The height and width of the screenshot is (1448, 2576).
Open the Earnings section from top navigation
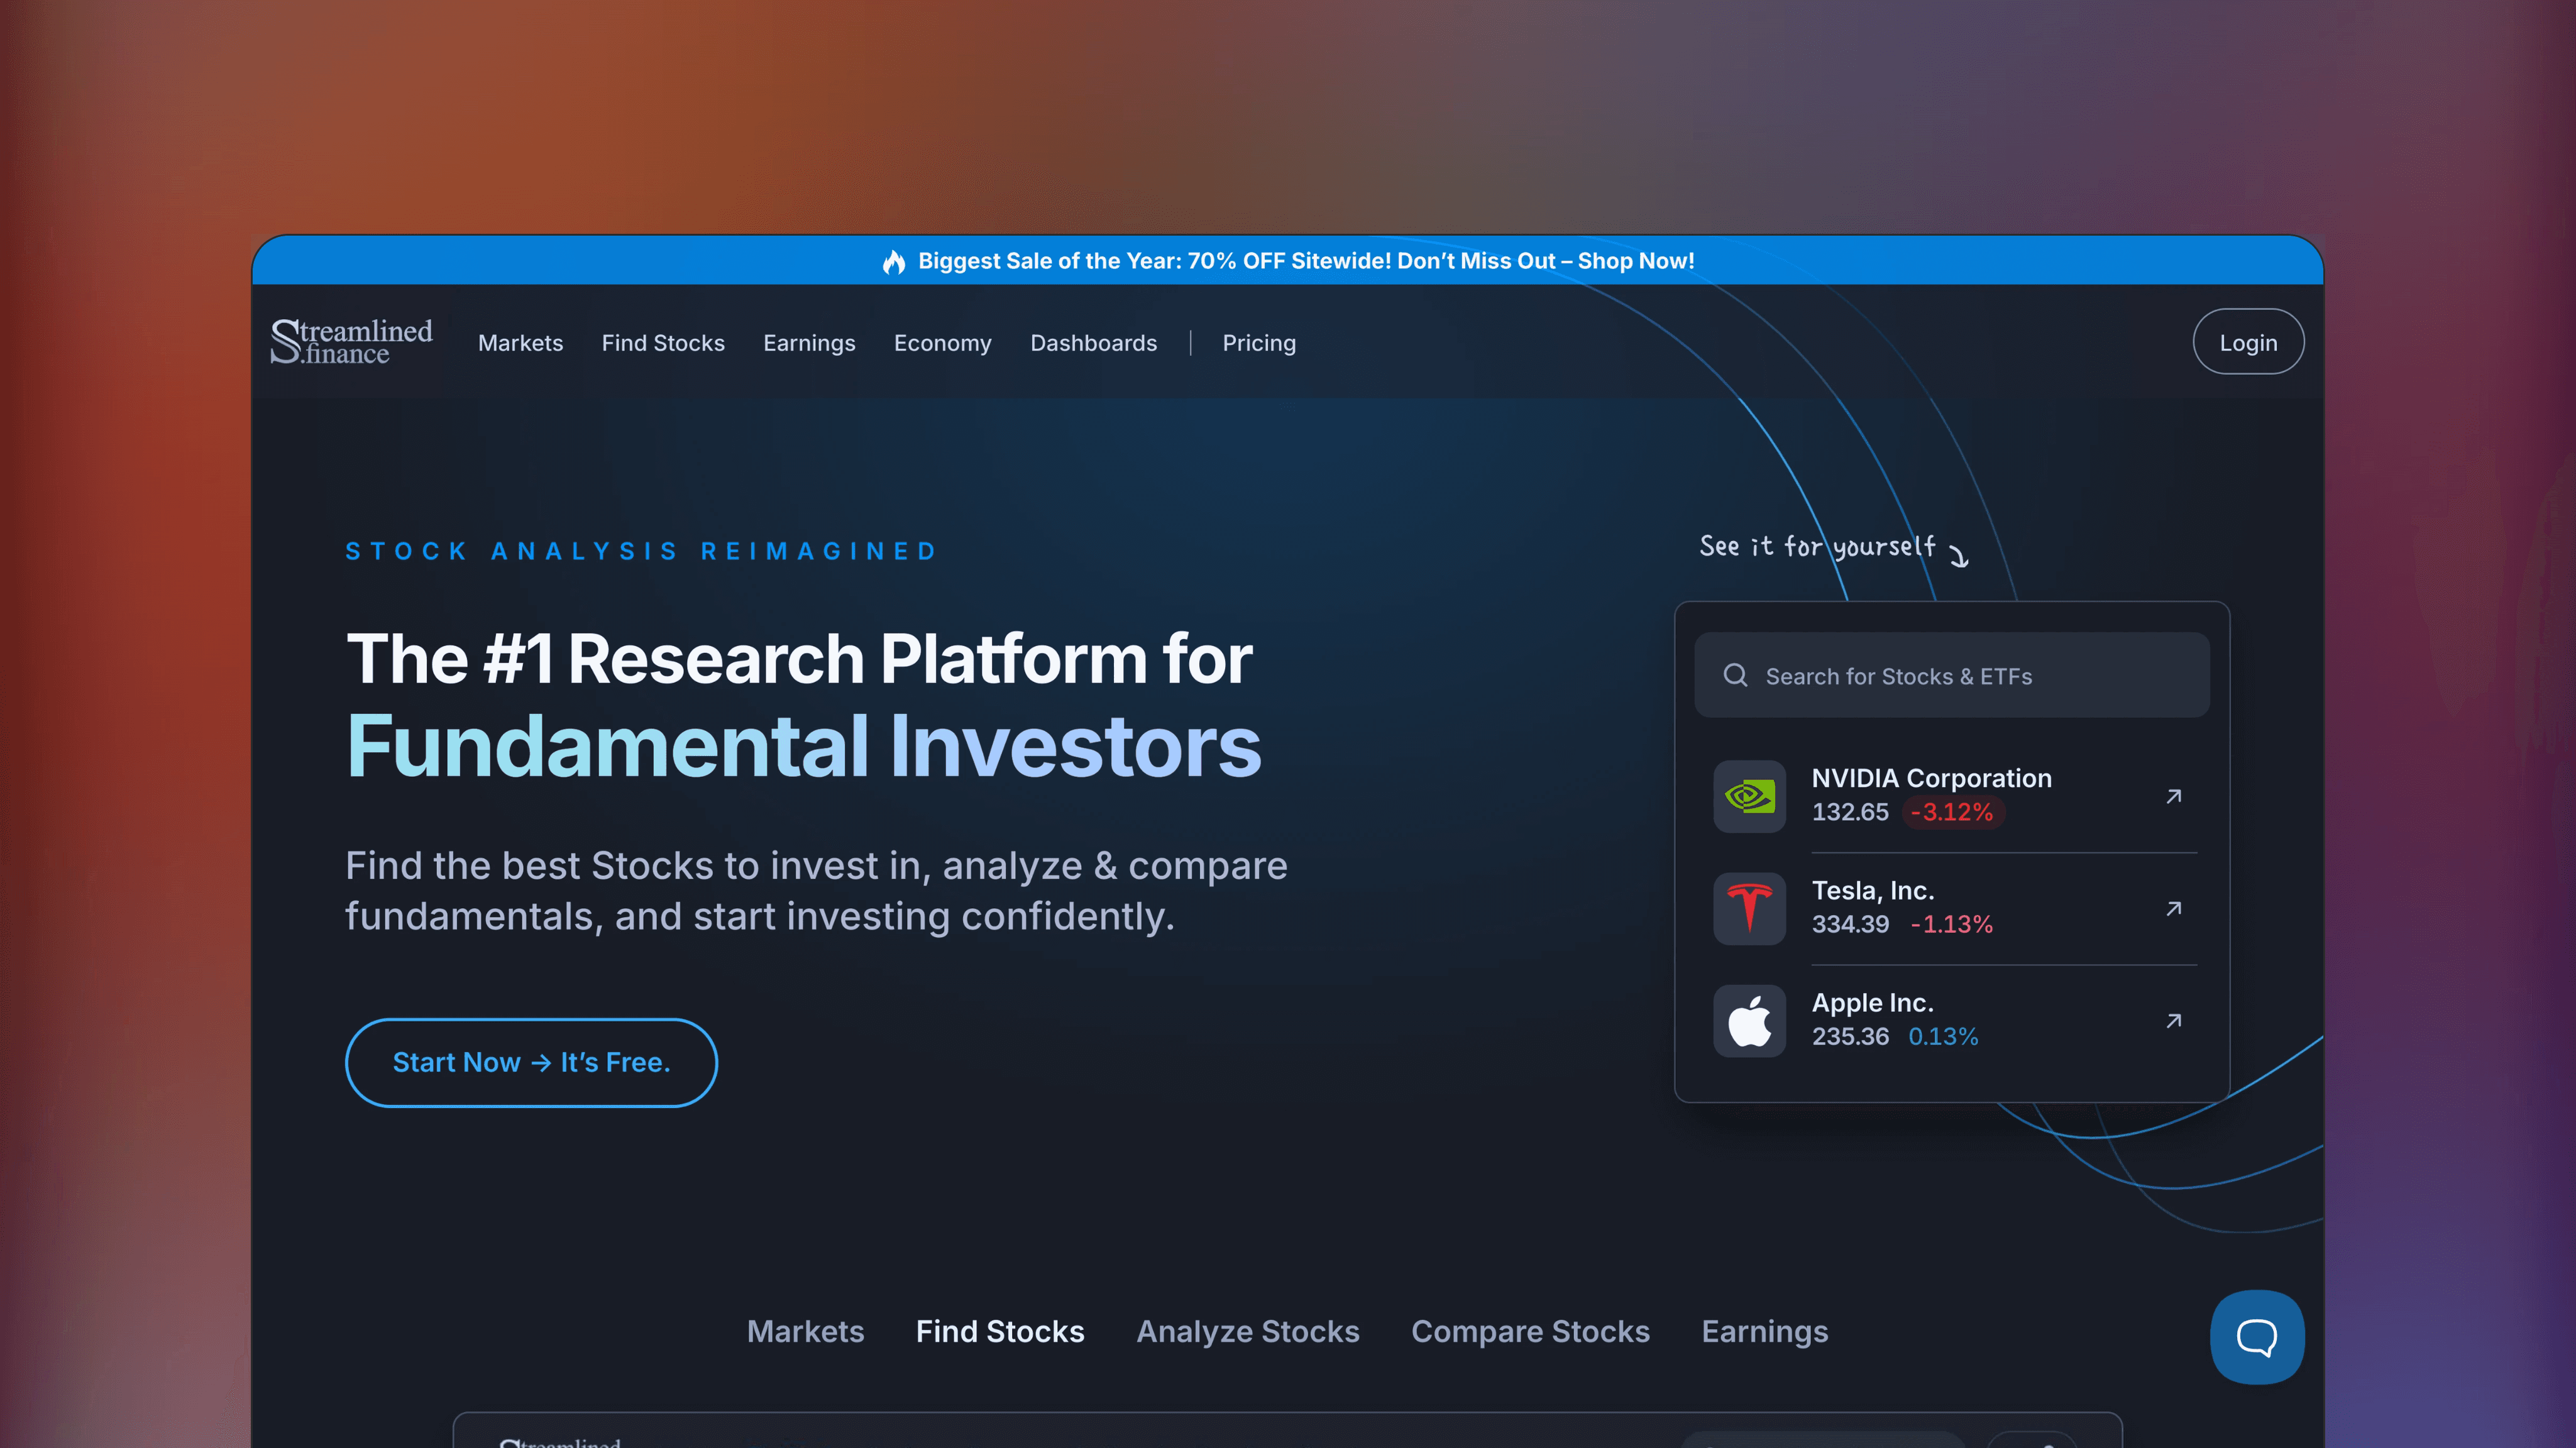pyautogui.click(x=809, y=342)
